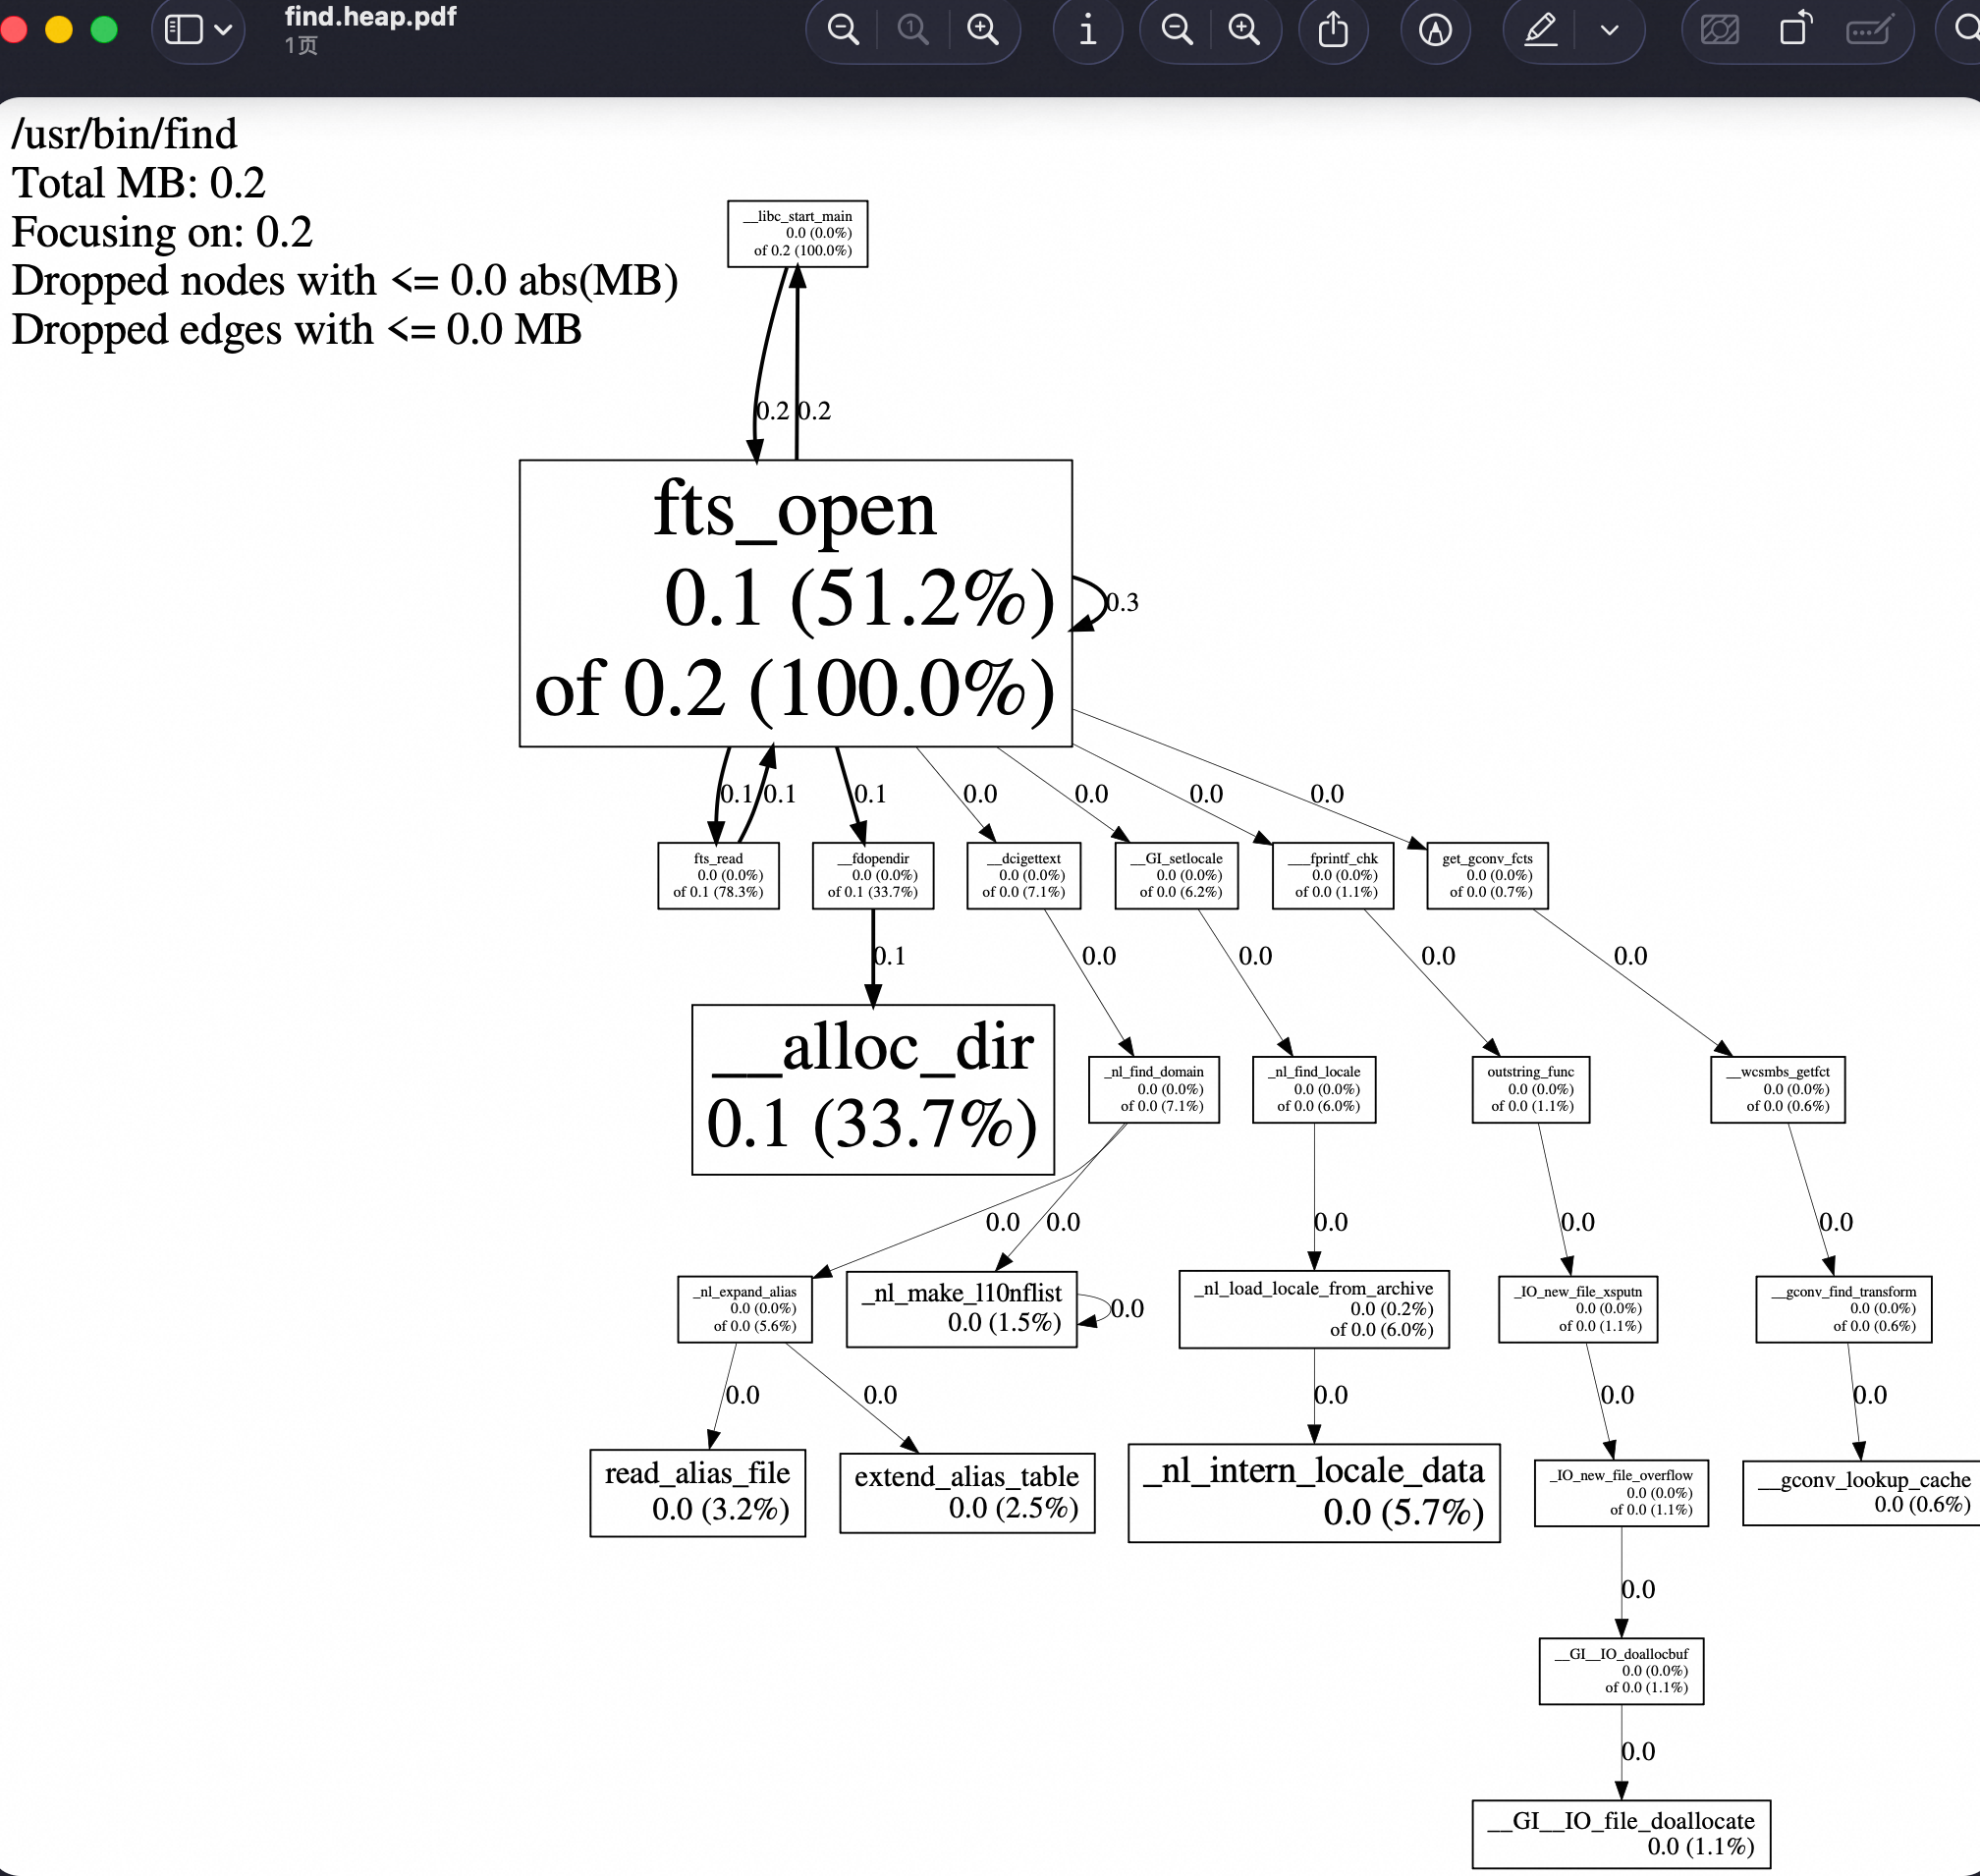1980x1876 pixels.
Task: Click the search magnifier icon
Action: [1966, 30]
